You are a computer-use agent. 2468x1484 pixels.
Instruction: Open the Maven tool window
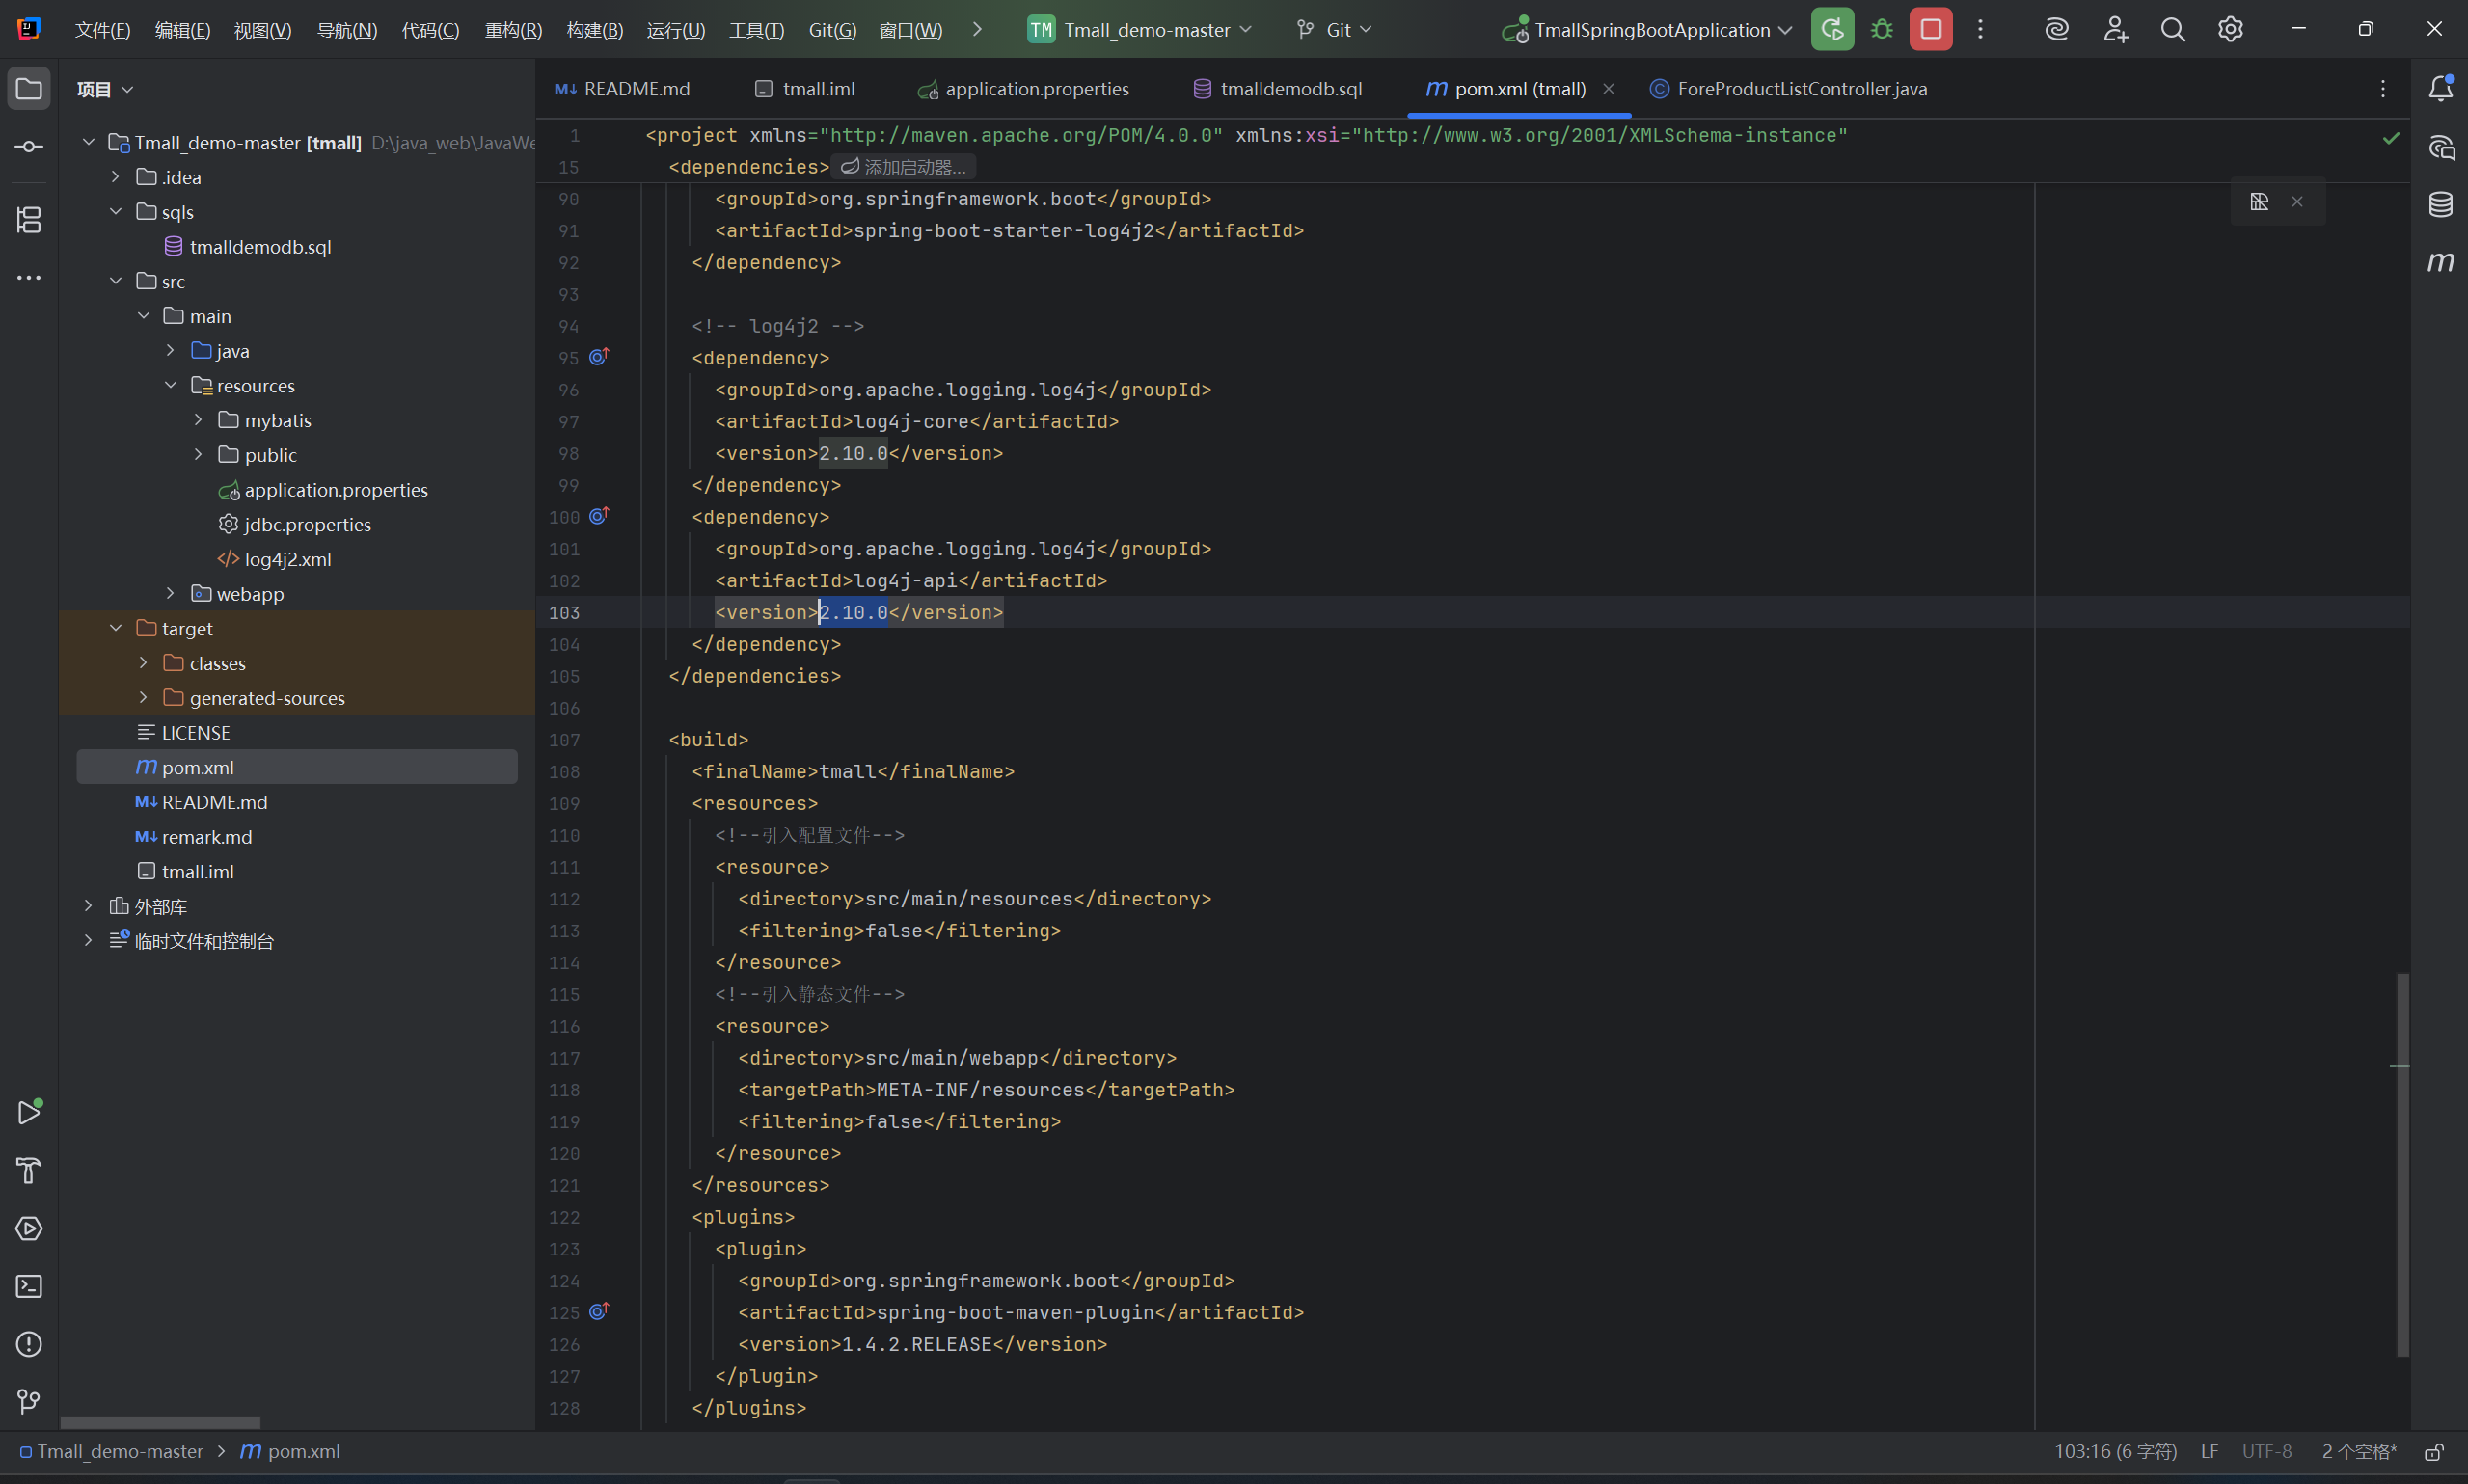[2440, 262]
